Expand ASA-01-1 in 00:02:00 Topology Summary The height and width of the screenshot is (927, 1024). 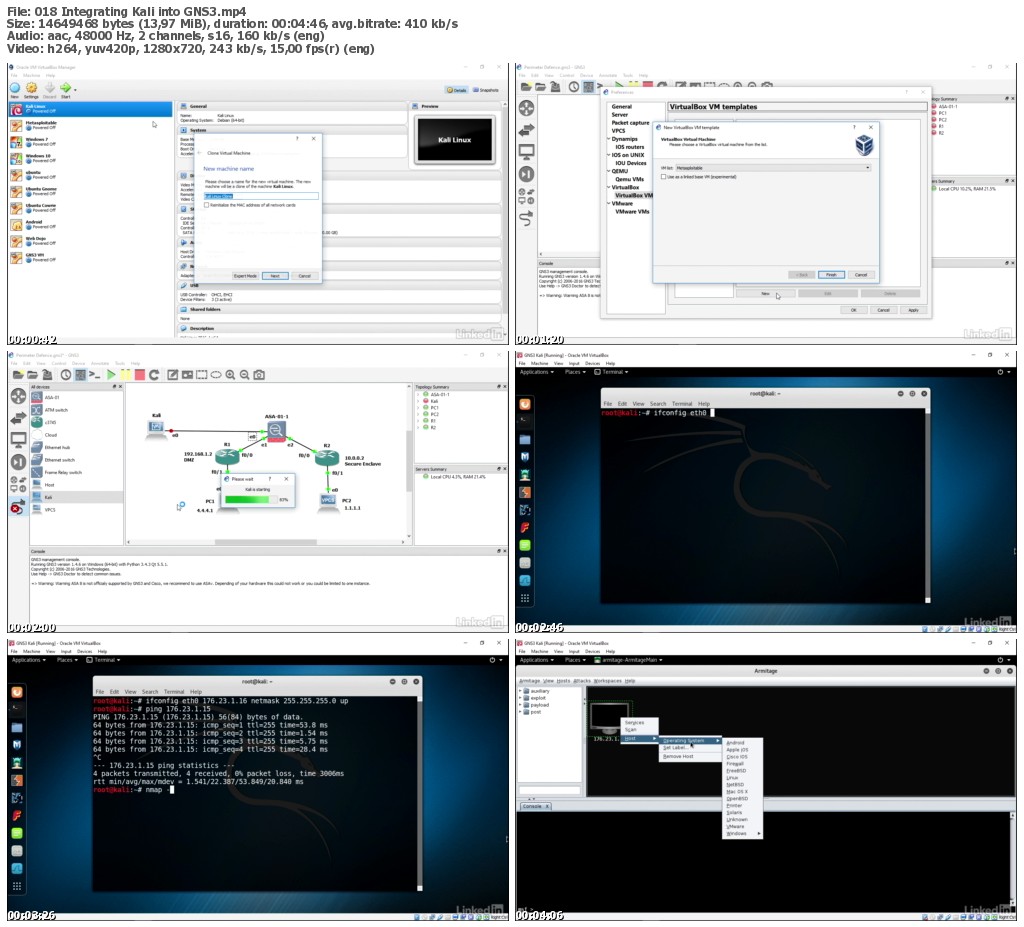[419, 395]
